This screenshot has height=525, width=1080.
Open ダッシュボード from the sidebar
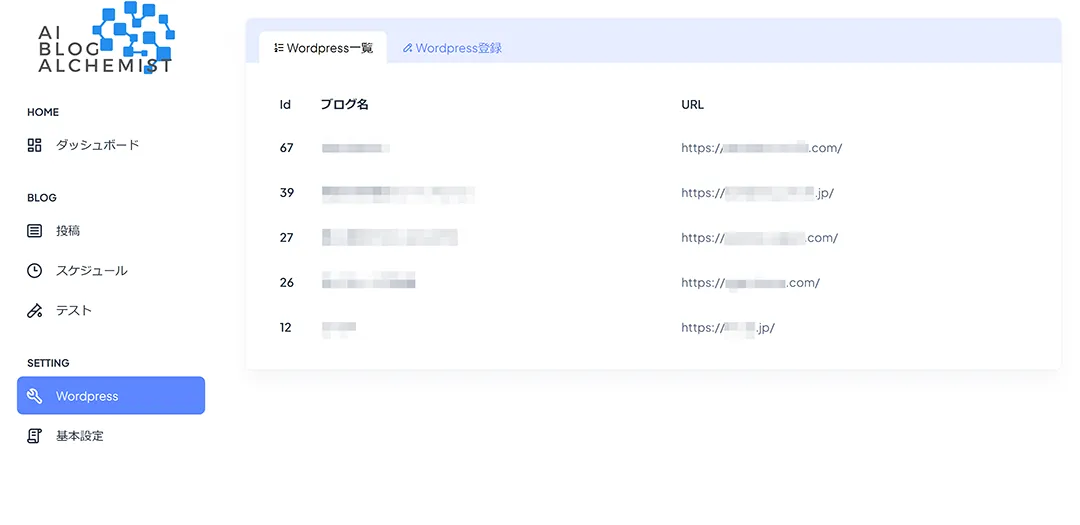[x=97, y=145]
